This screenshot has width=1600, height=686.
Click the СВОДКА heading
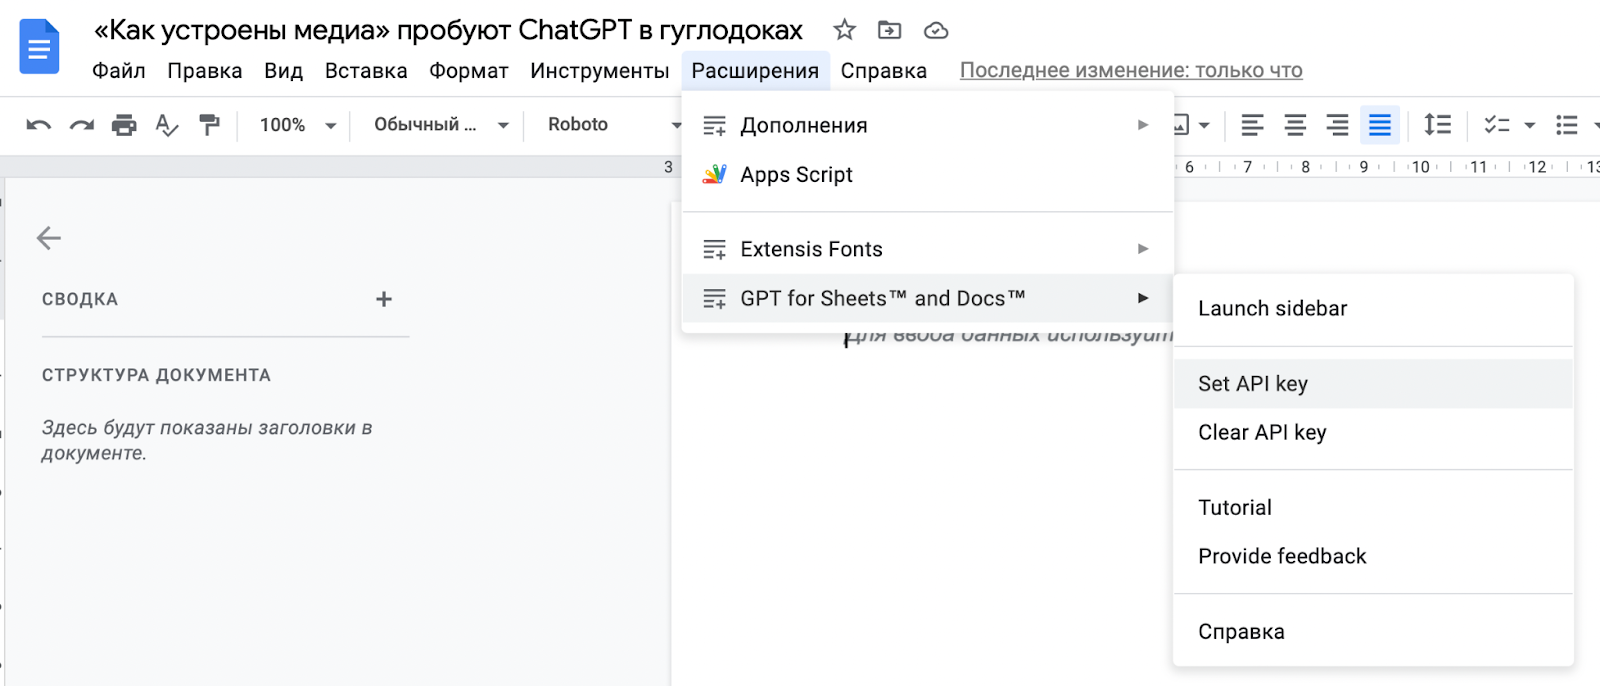(x=80, y=299)
